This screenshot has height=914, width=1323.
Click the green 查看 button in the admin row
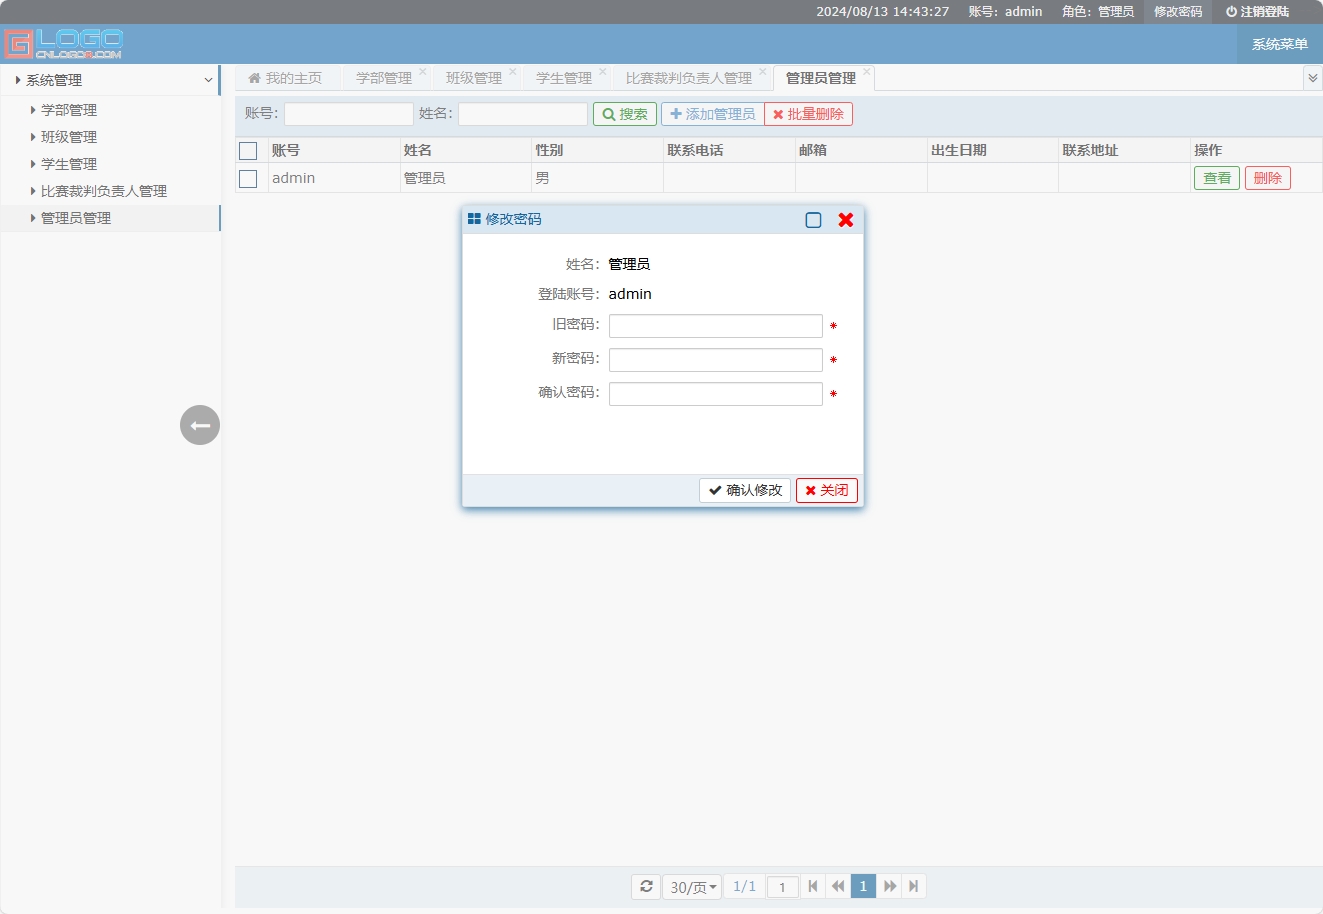(1216, 177)
